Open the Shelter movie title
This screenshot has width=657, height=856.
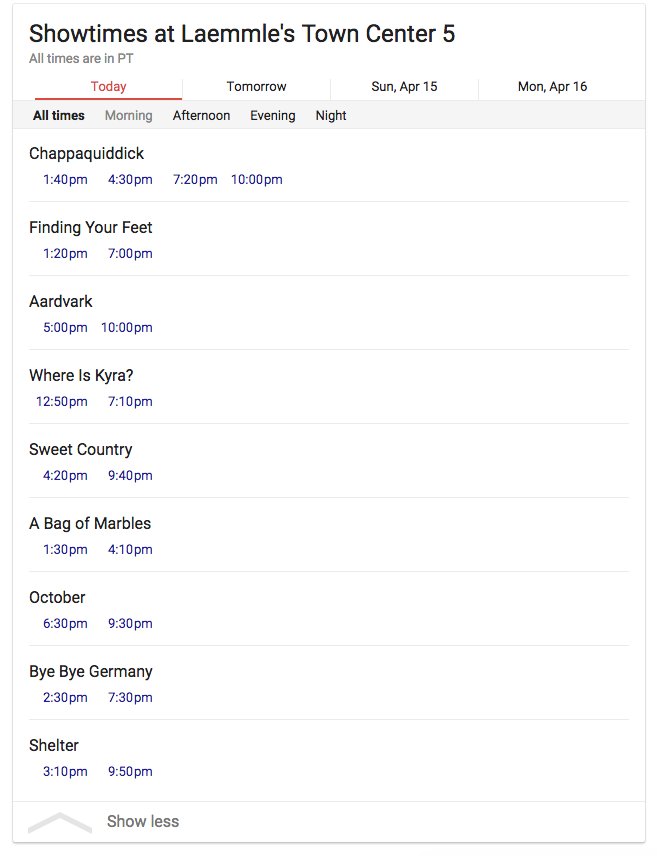[54, 746]
